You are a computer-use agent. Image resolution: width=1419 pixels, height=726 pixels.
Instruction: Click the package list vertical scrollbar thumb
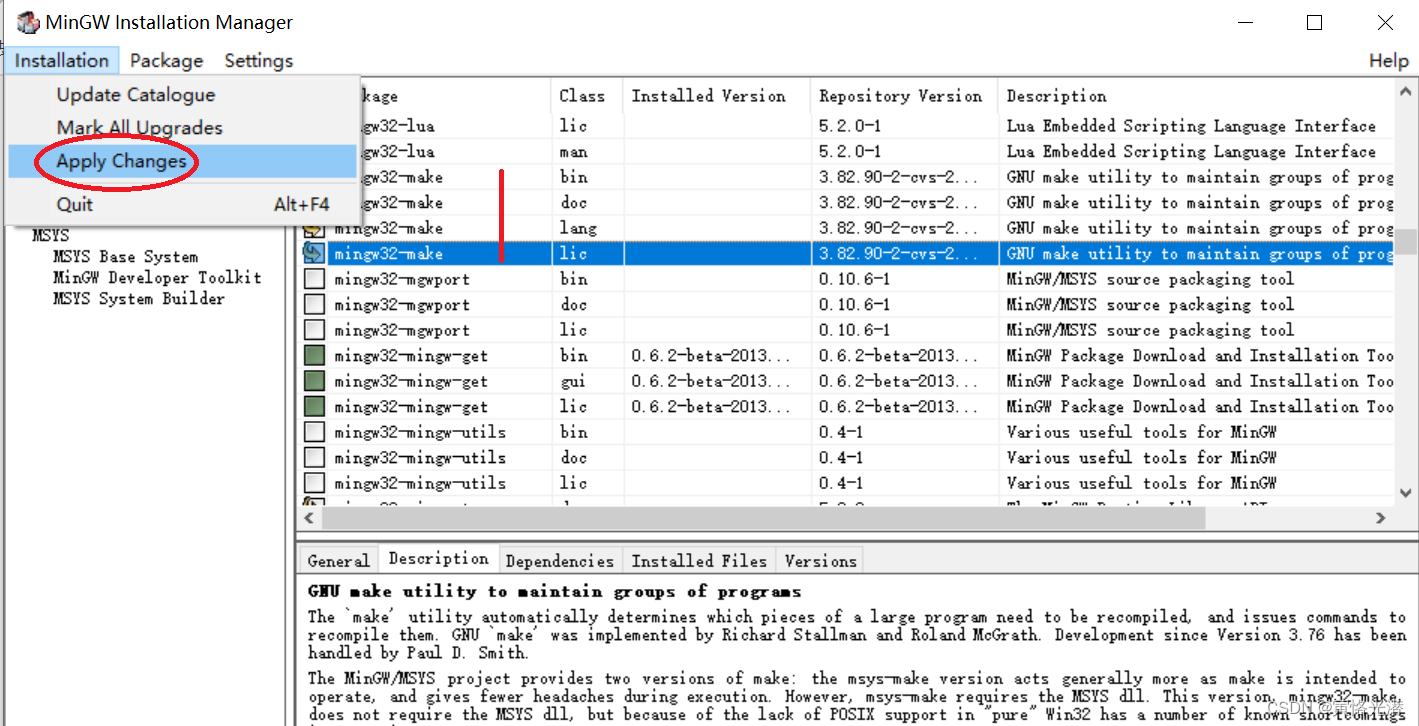[x=1406, y=243]
